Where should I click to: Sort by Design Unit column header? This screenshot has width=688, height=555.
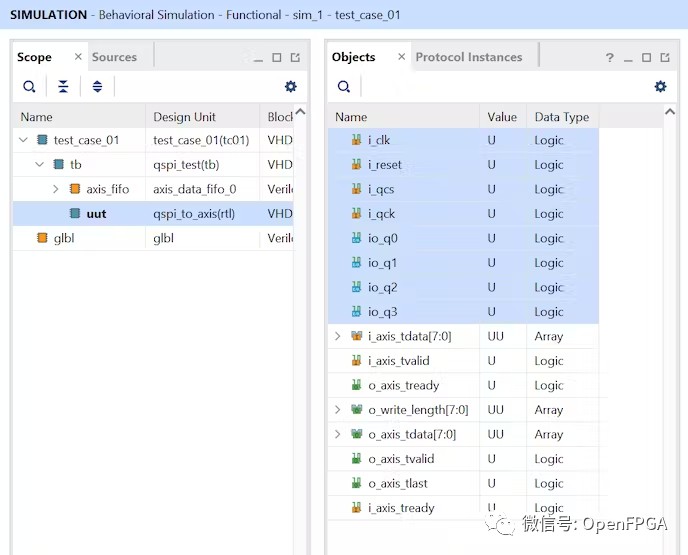click(x=202, y=117)
